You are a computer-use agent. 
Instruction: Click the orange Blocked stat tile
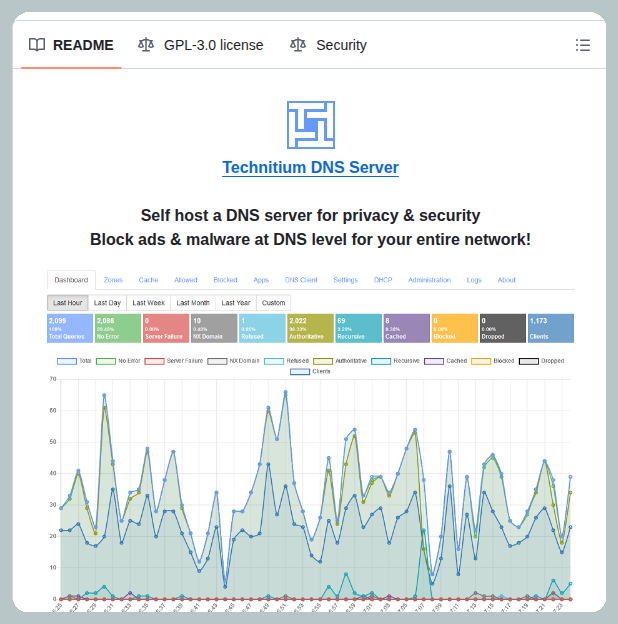[455, 328]
